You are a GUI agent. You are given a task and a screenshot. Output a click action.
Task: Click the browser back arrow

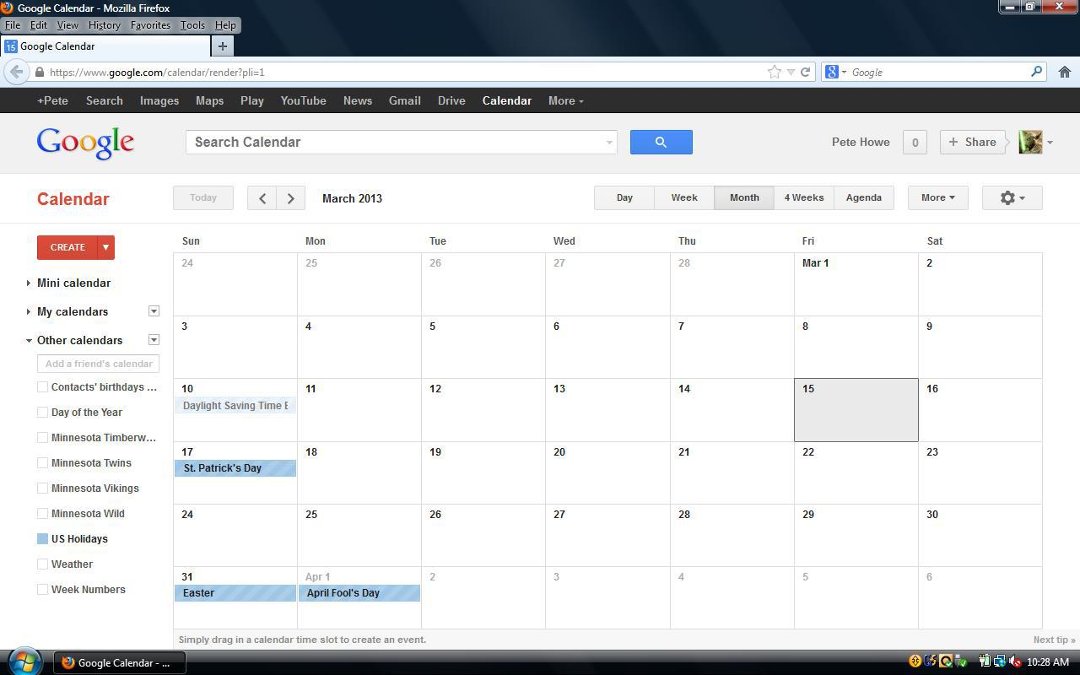17,72
